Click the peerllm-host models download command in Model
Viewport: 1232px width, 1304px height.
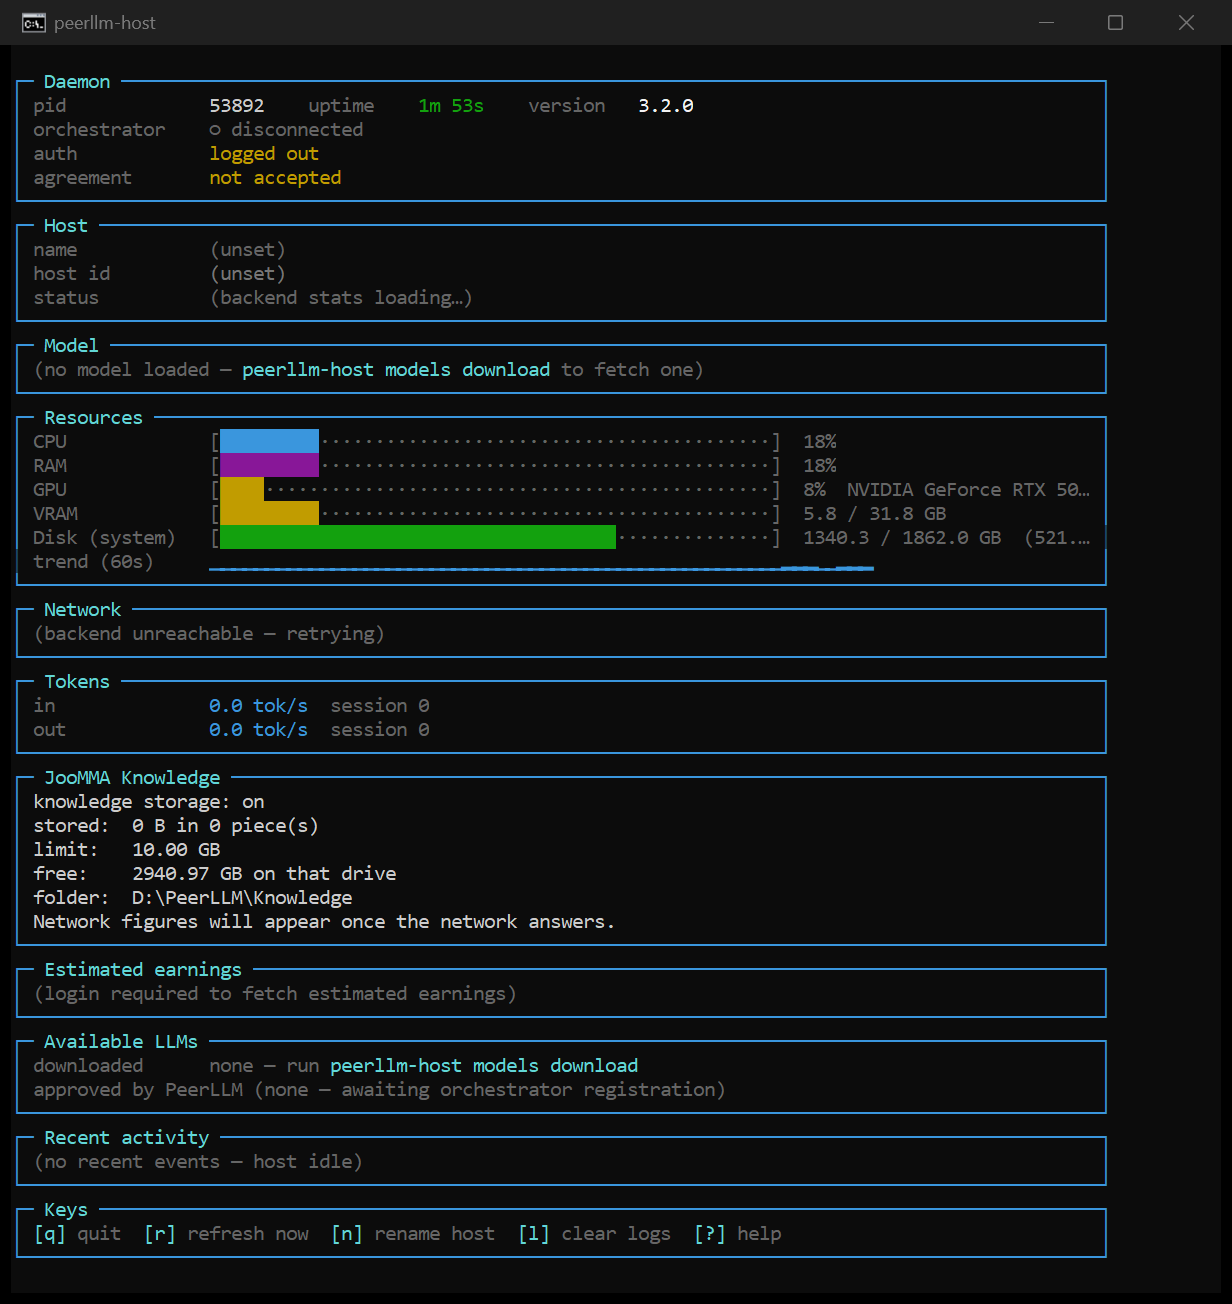(x=396, y=370)
